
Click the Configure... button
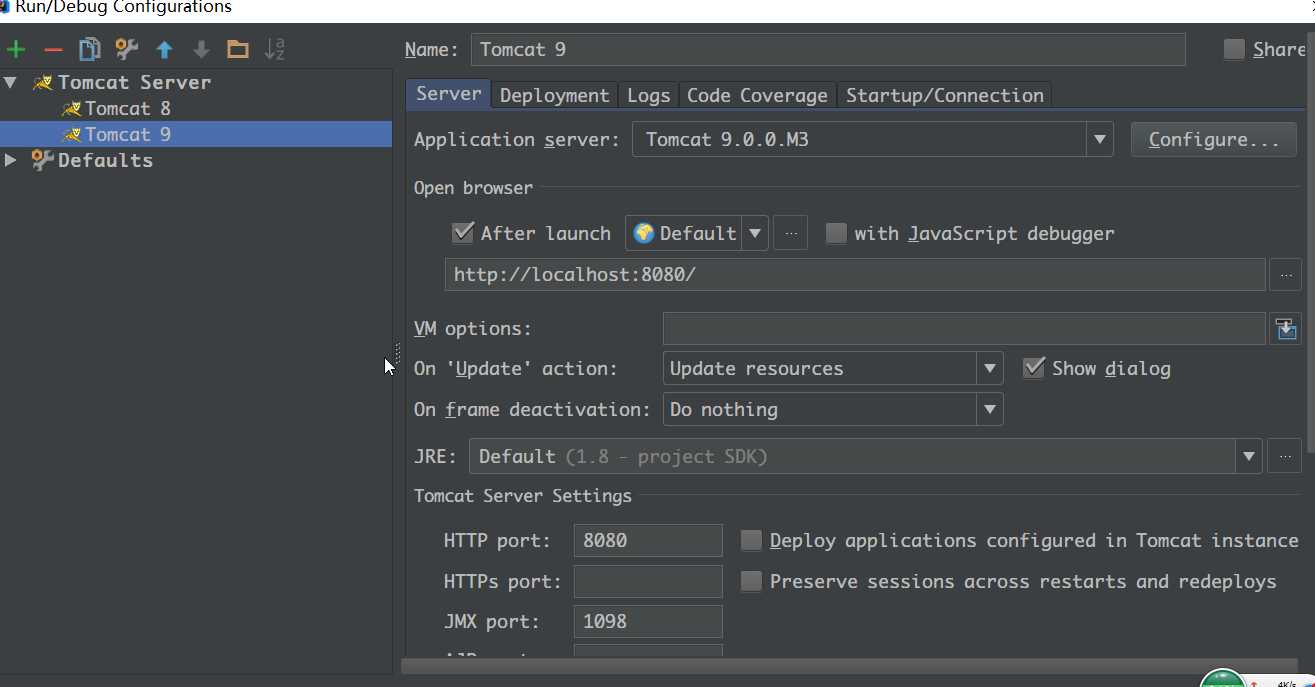click(x=1214, y=139)
